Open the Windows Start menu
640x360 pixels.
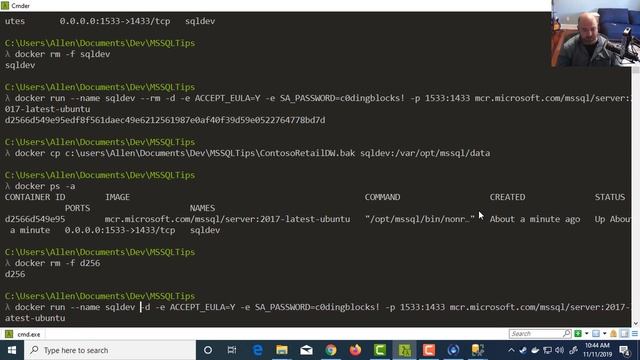[x=12, y=350]
